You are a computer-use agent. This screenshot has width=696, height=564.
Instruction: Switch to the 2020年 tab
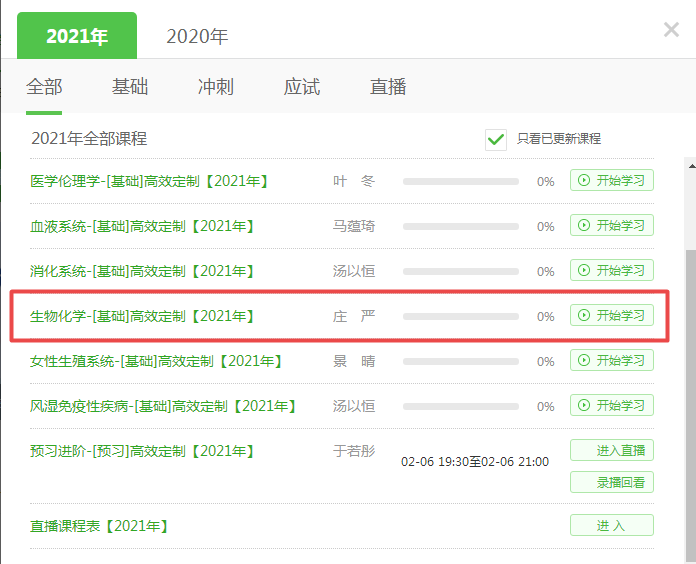[197, 36]
